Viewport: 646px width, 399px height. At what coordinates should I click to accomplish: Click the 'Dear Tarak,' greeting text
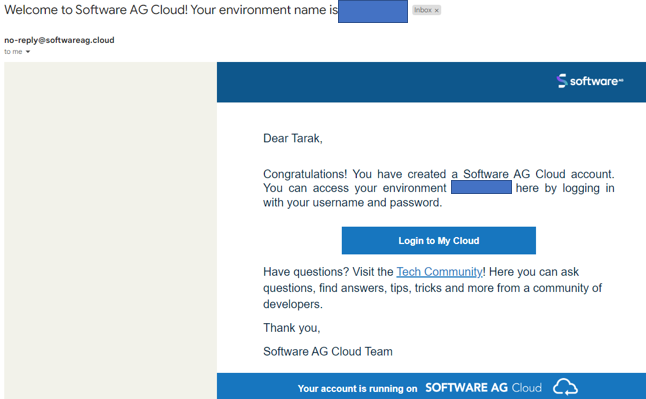click(293, 138)
